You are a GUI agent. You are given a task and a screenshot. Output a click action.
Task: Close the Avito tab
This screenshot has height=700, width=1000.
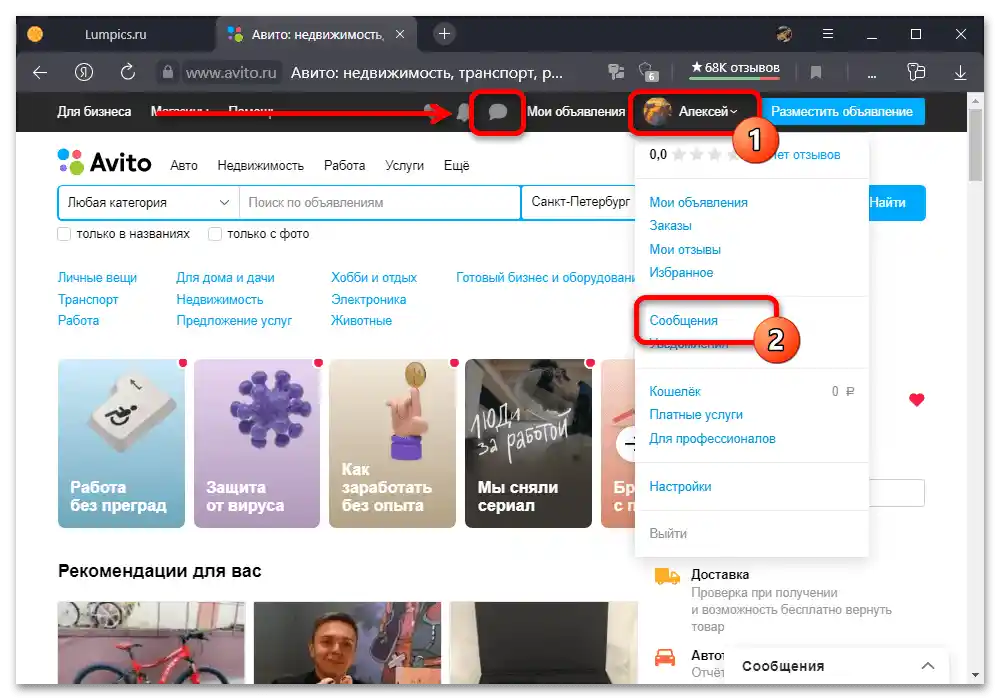400,34
